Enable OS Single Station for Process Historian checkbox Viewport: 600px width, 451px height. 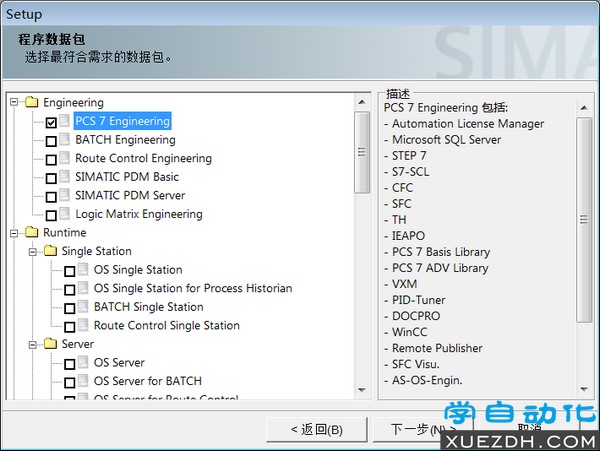click(x=70, y=290)
